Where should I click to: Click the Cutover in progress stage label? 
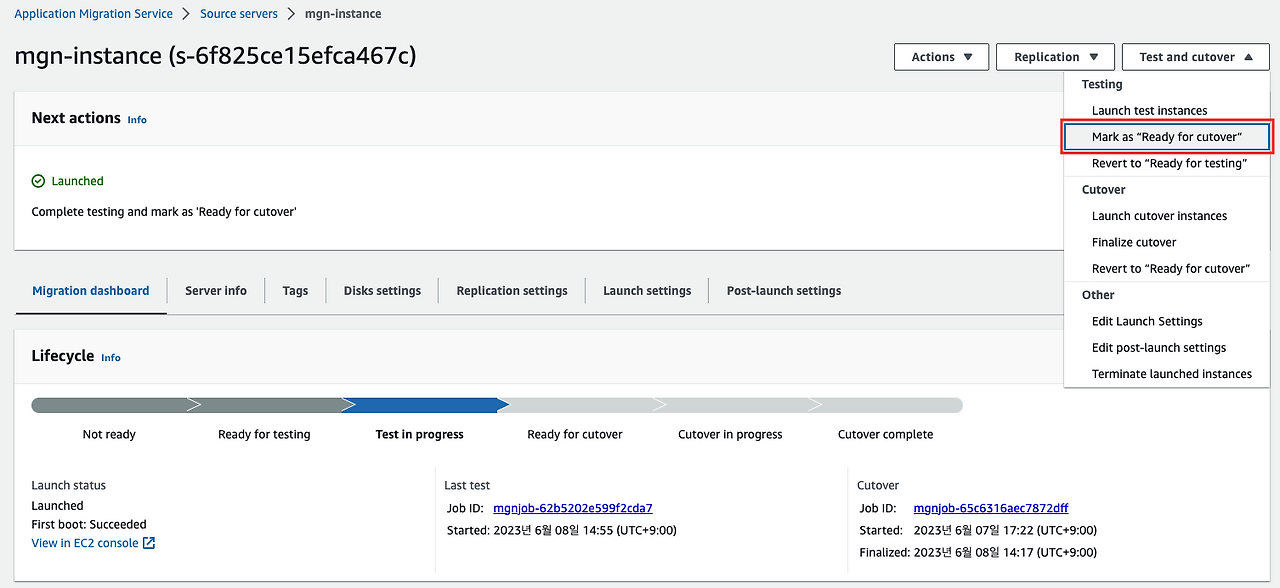[x=730, y=435]
